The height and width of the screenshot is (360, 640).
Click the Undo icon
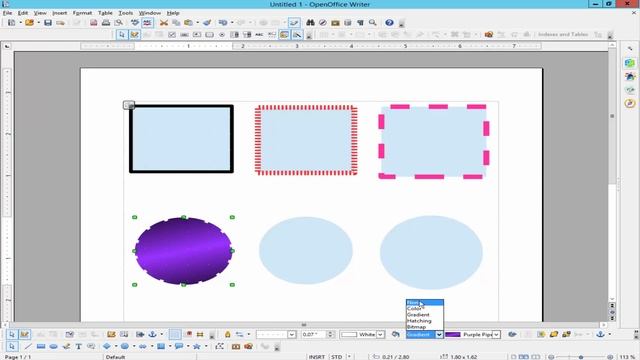click(x=223, y=23)
